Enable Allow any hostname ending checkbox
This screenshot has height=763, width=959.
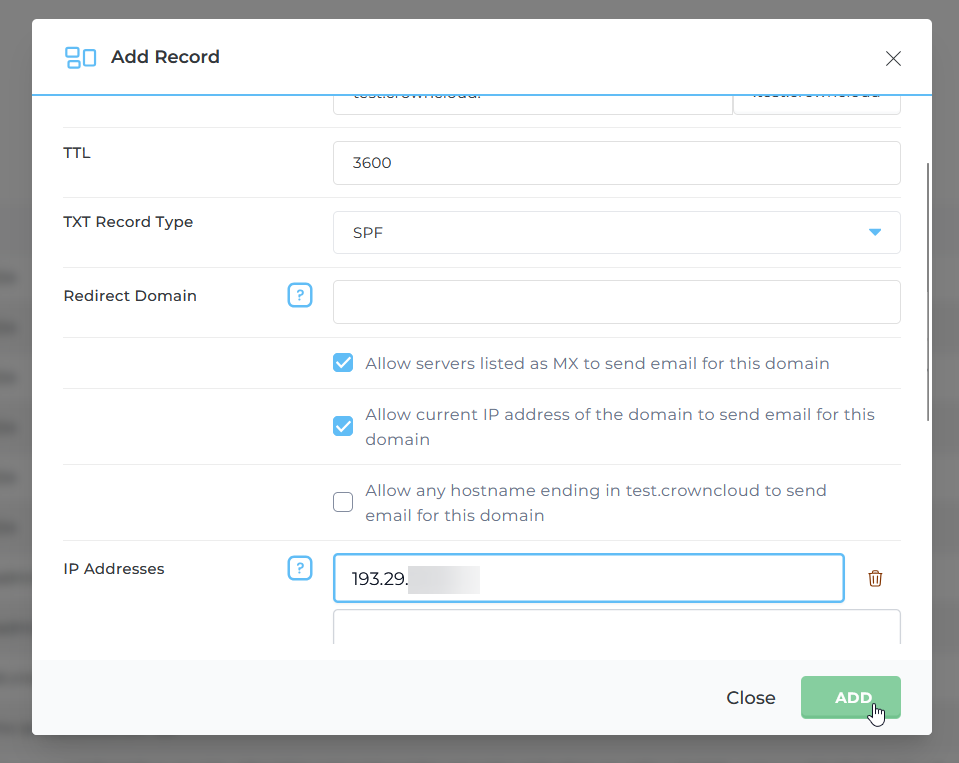[343, 502]
